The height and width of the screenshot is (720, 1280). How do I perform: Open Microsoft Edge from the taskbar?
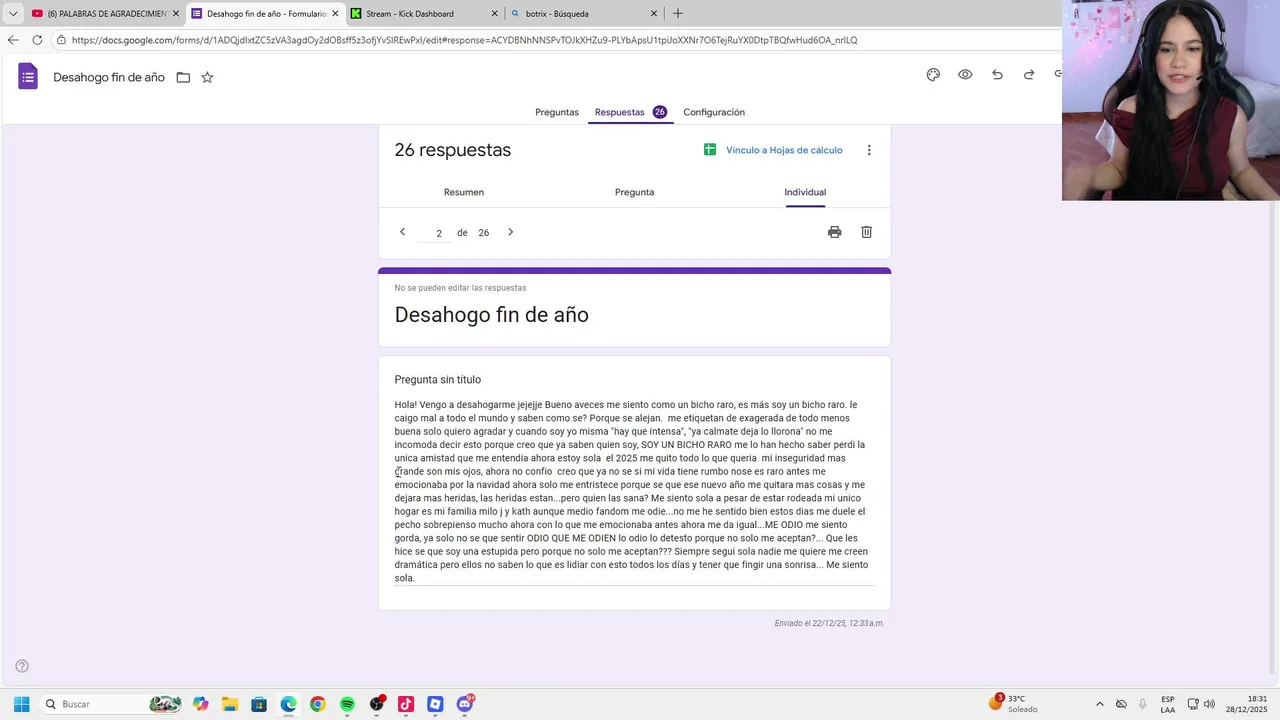(288, 704)
